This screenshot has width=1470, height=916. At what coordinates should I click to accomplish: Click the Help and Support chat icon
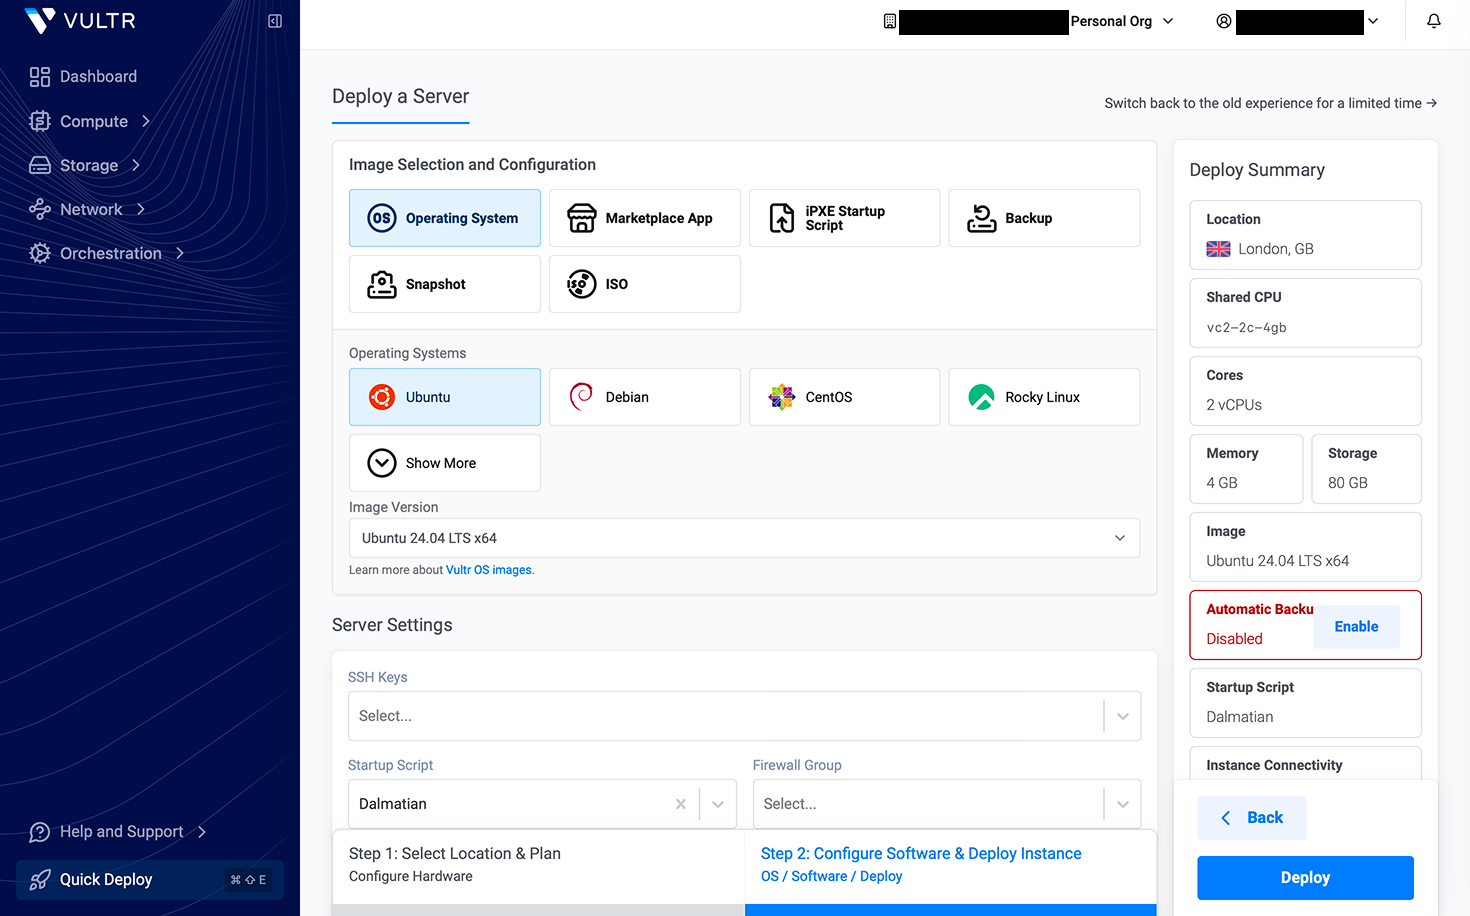(40, 832)
